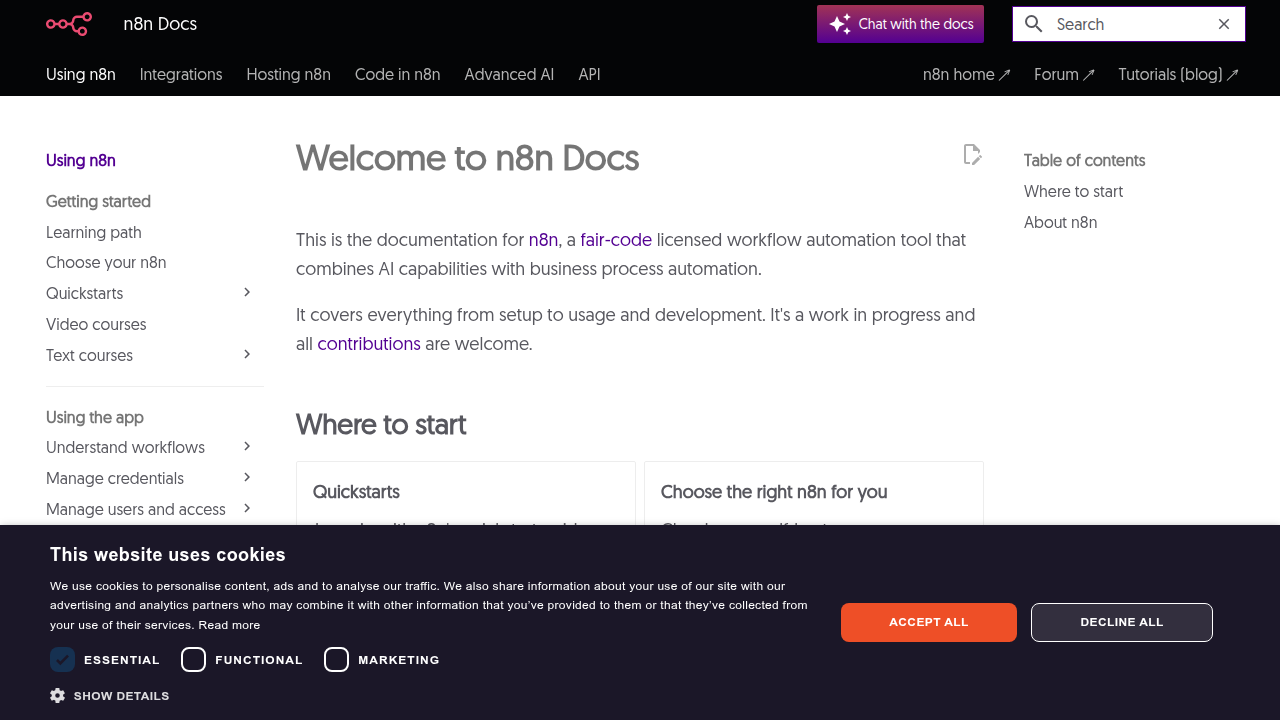Click Accept All cookies button
Image resolution: width=1280 pixels, height=720 pixels.
tap(929, 622)
